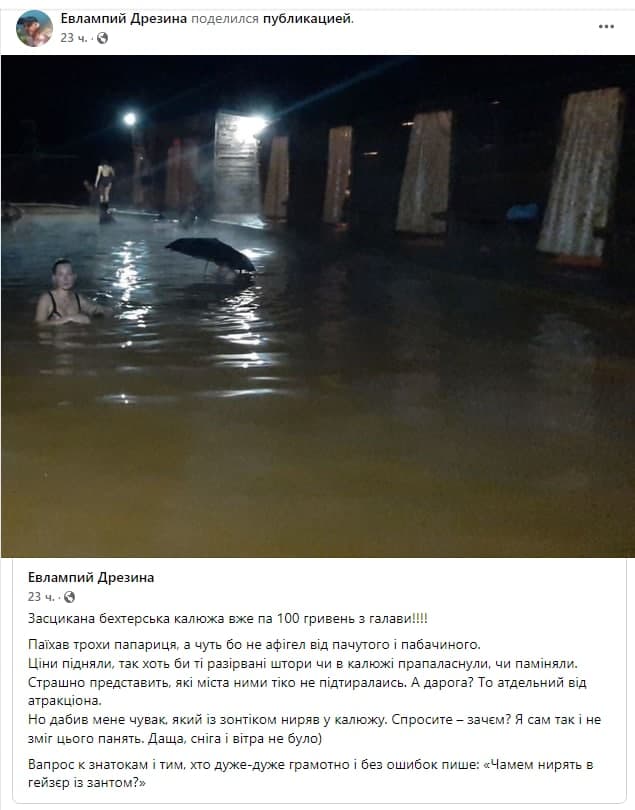Viewport: 635px width, 810px height.
Task: Click the globe audience icon inside the shared post
Action: click(x=69, y=597)
